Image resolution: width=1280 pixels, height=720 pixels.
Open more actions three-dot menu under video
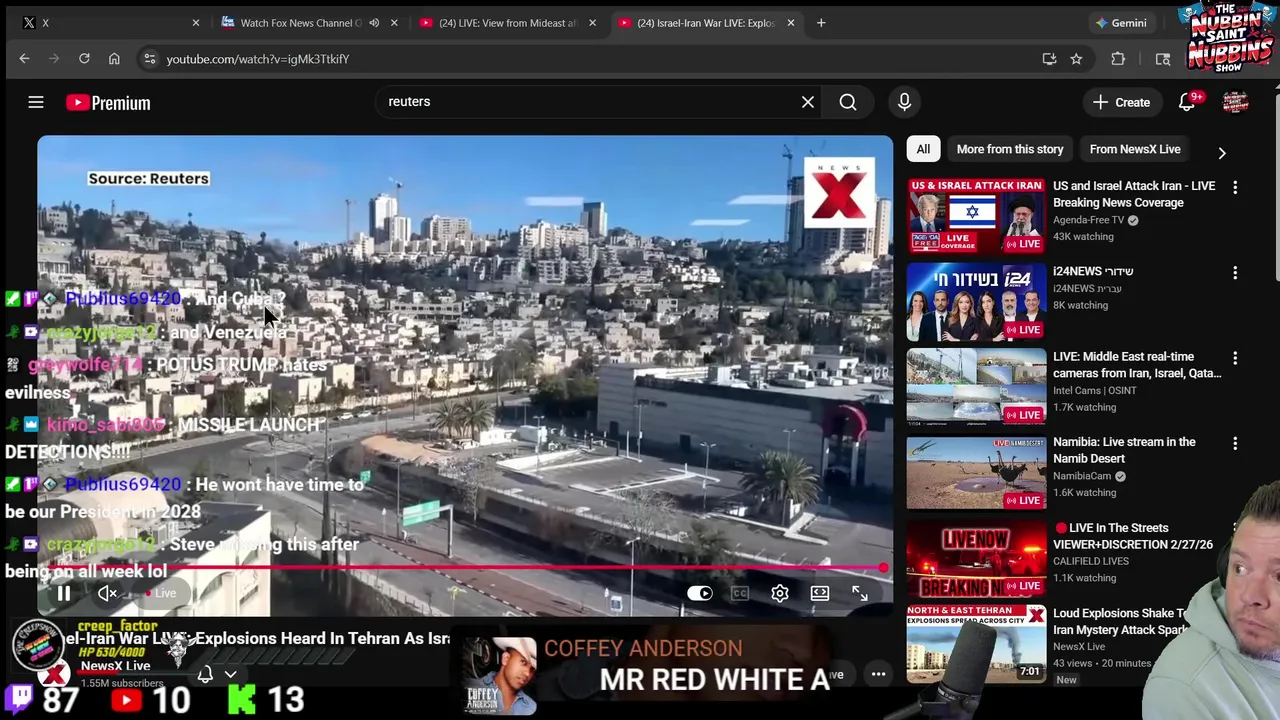(878, 674)
